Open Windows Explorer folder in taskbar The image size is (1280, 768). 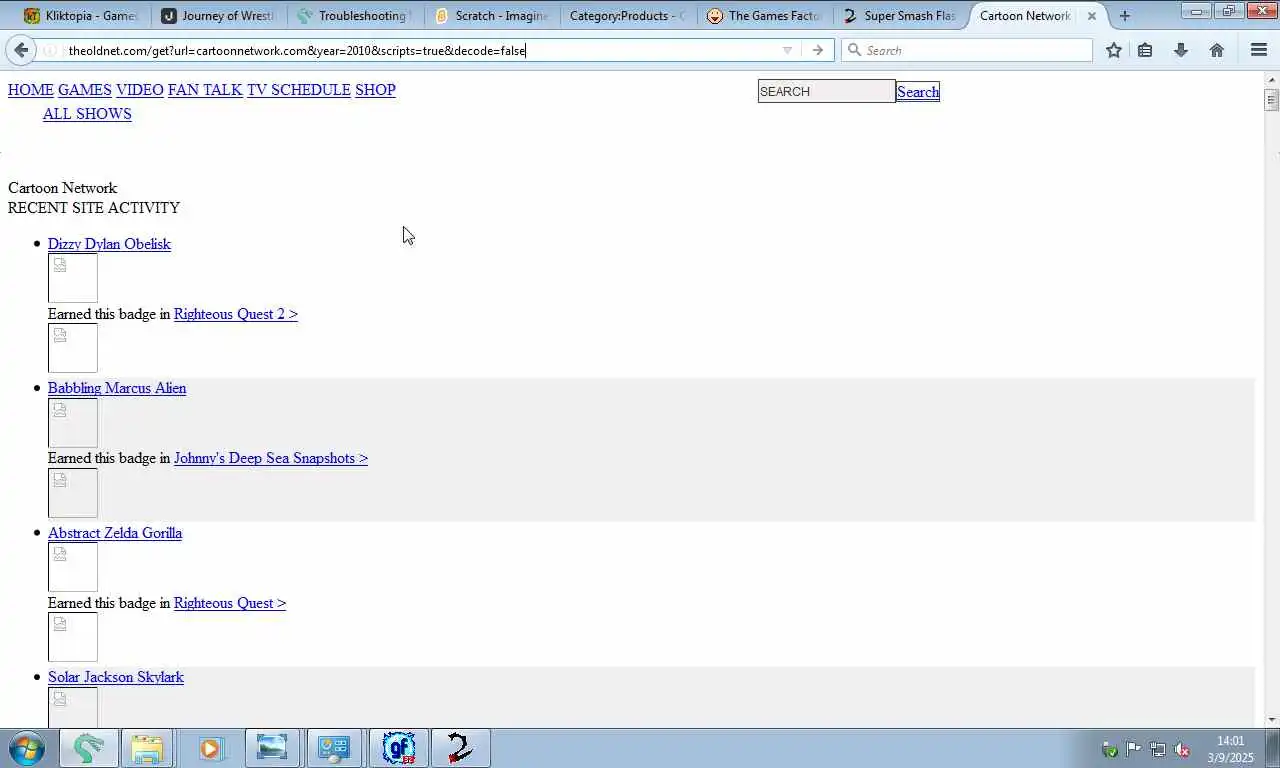click(147, 748)
